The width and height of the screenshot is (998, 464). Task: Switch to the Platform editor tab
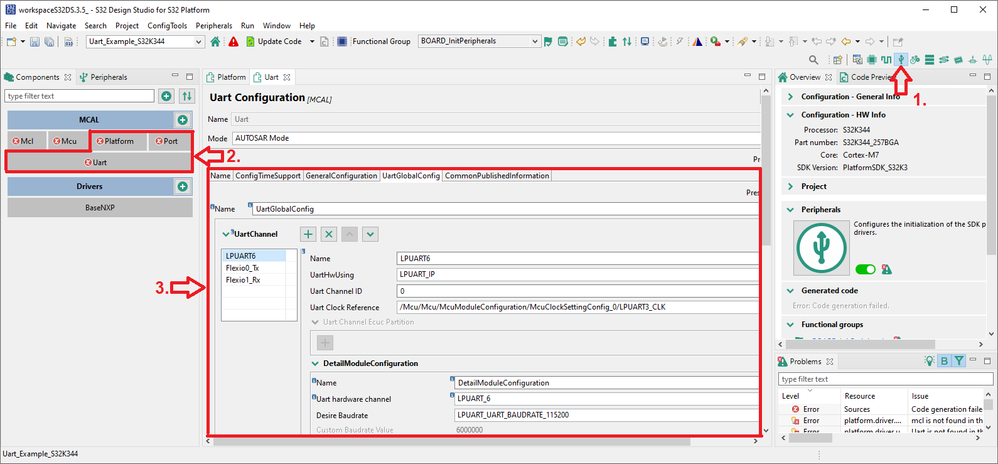pyautogui.click(x=226, y=77)
